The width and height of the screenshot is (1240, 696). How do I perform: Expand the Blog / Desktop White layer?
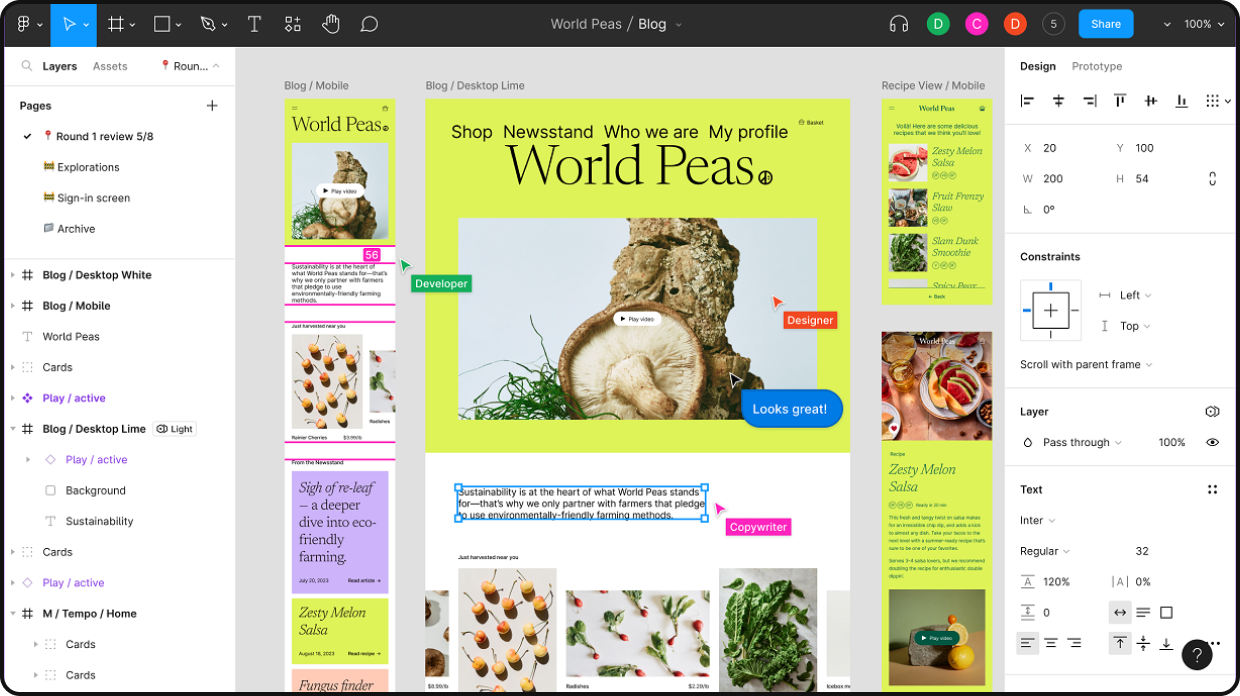pos(12,275)
